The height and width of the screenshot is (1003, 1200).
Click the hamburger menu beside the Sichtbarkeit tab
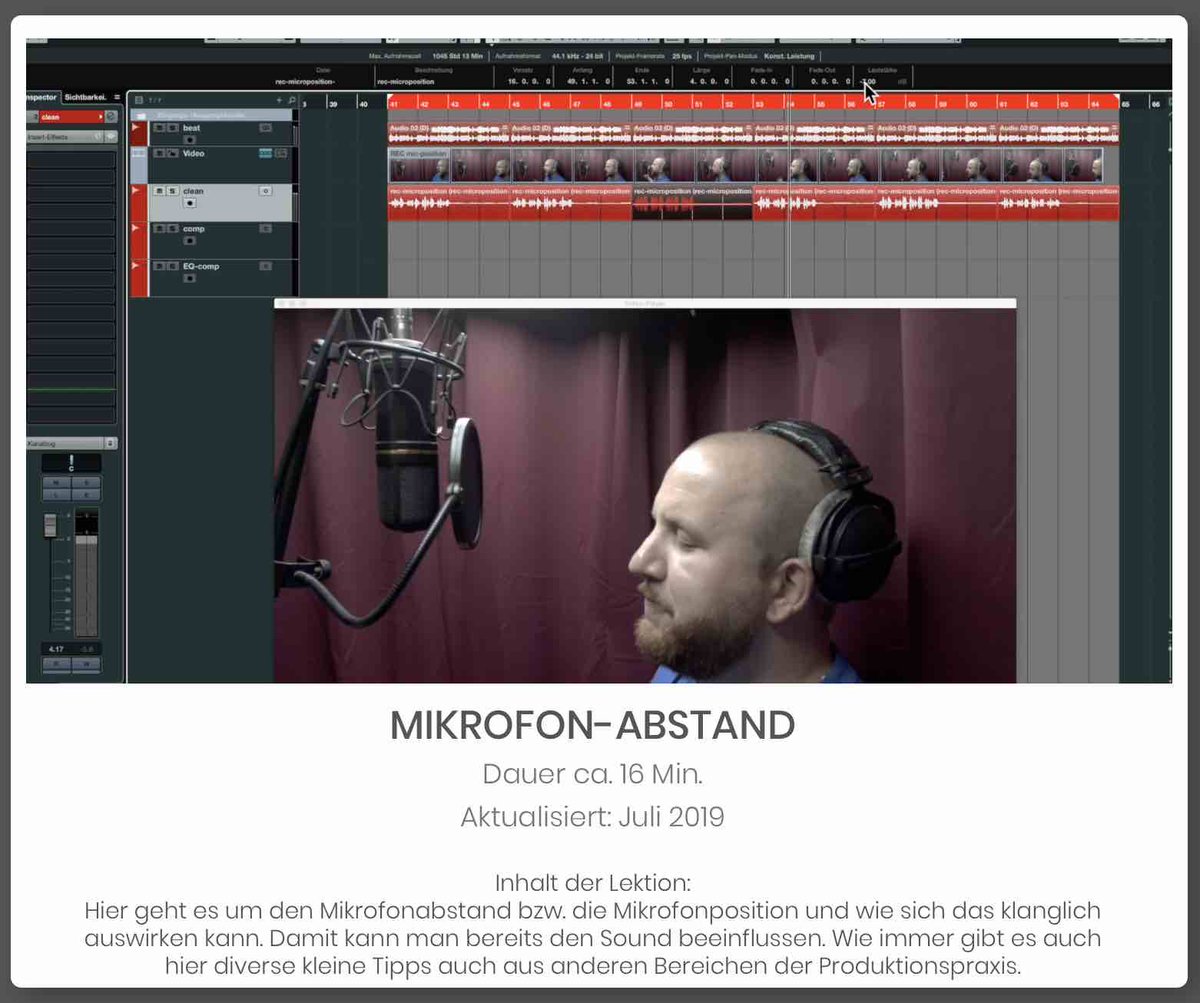[x=118, y=97]
